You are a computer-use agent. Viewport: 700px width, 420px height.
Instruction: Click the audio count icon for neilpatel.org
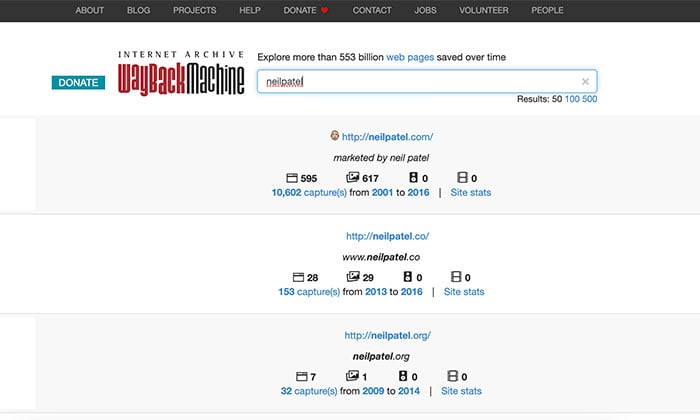tap(403, 376)
